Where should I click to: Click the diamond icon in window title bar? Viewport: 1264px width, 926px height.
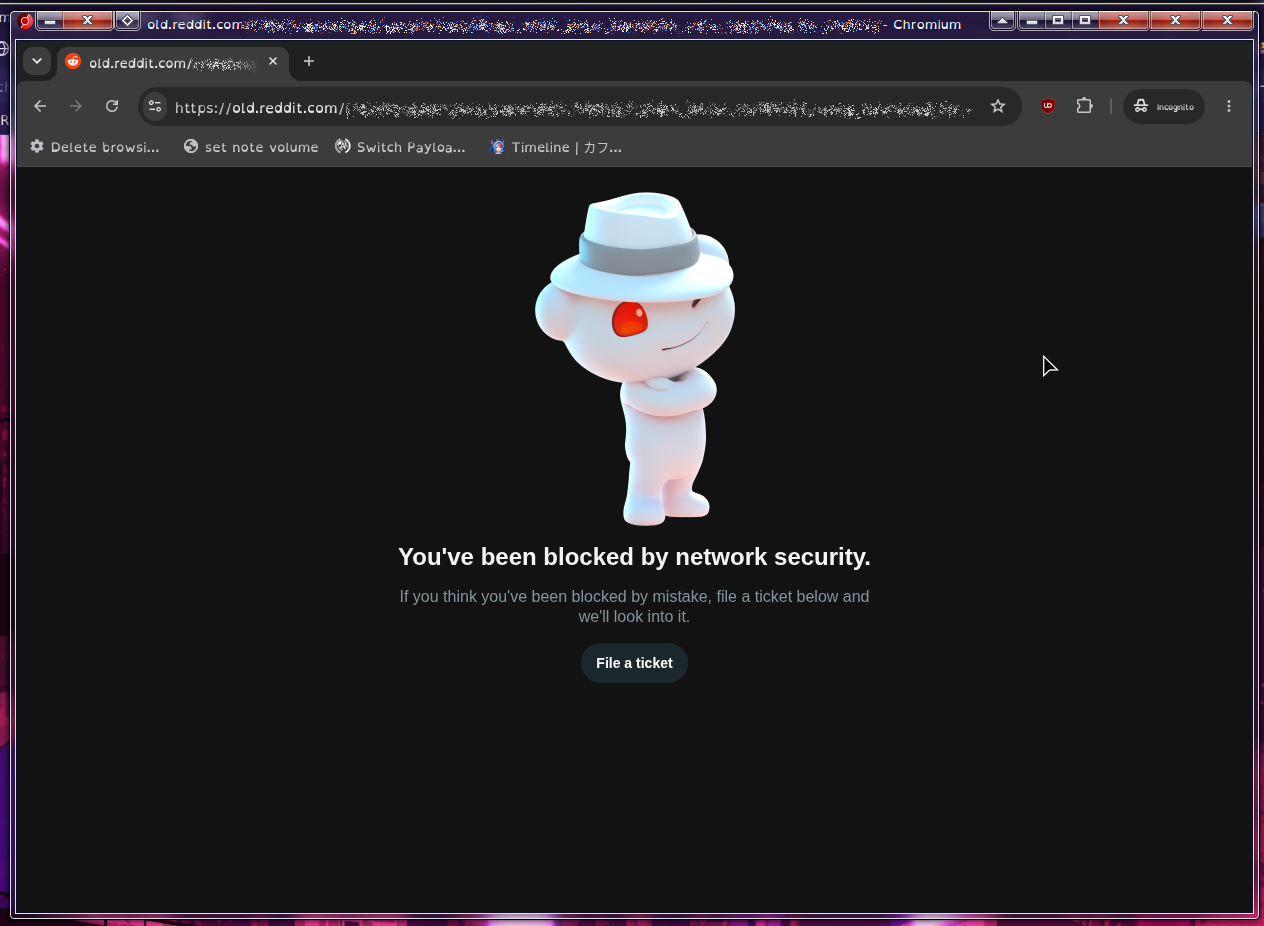point(127,20)
